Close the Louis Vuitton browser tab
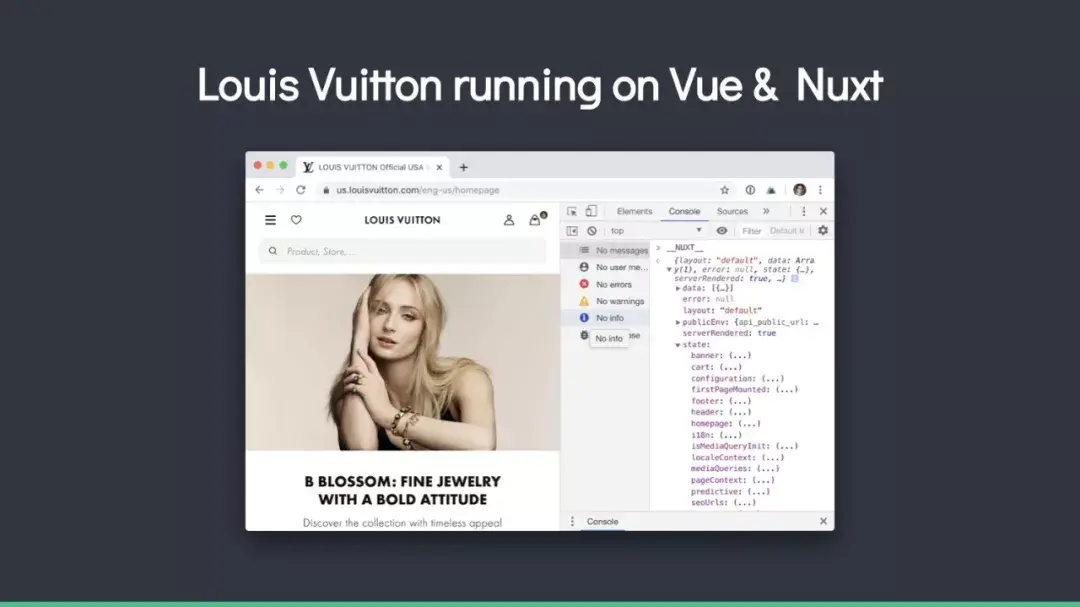This screenshot has width=1080, height=607. coord(439,167)
